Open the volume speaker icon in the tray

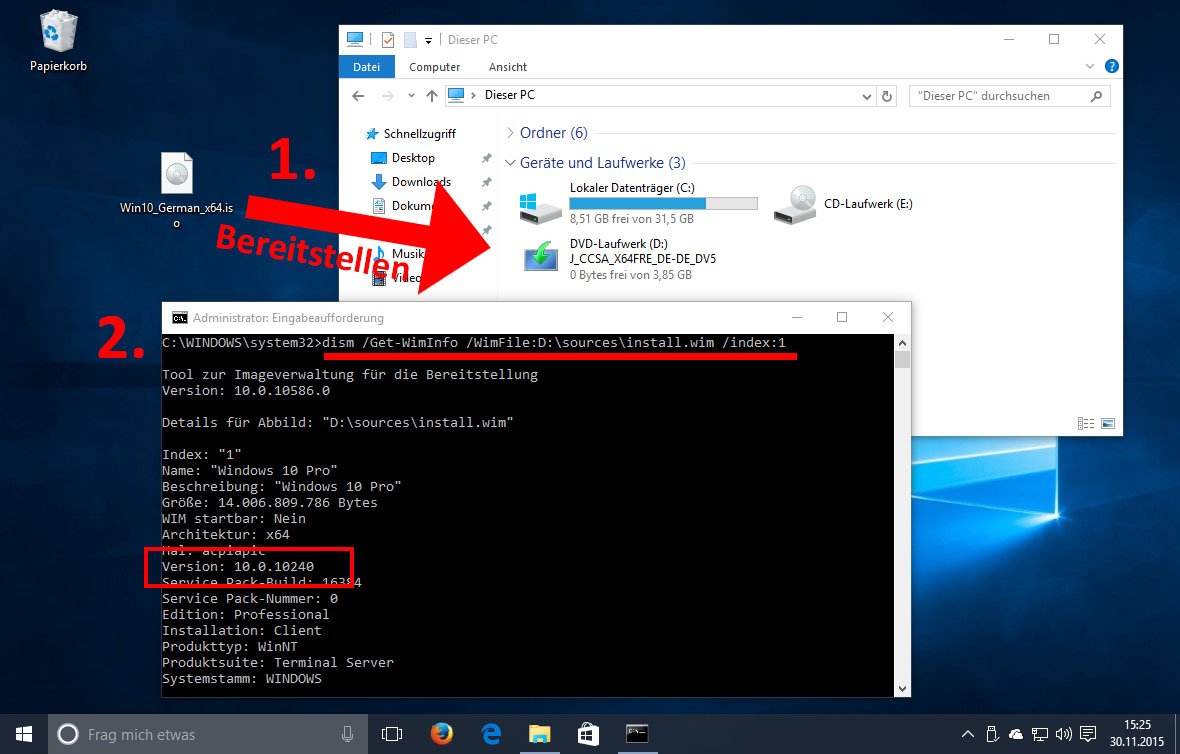coord(1063,733)
